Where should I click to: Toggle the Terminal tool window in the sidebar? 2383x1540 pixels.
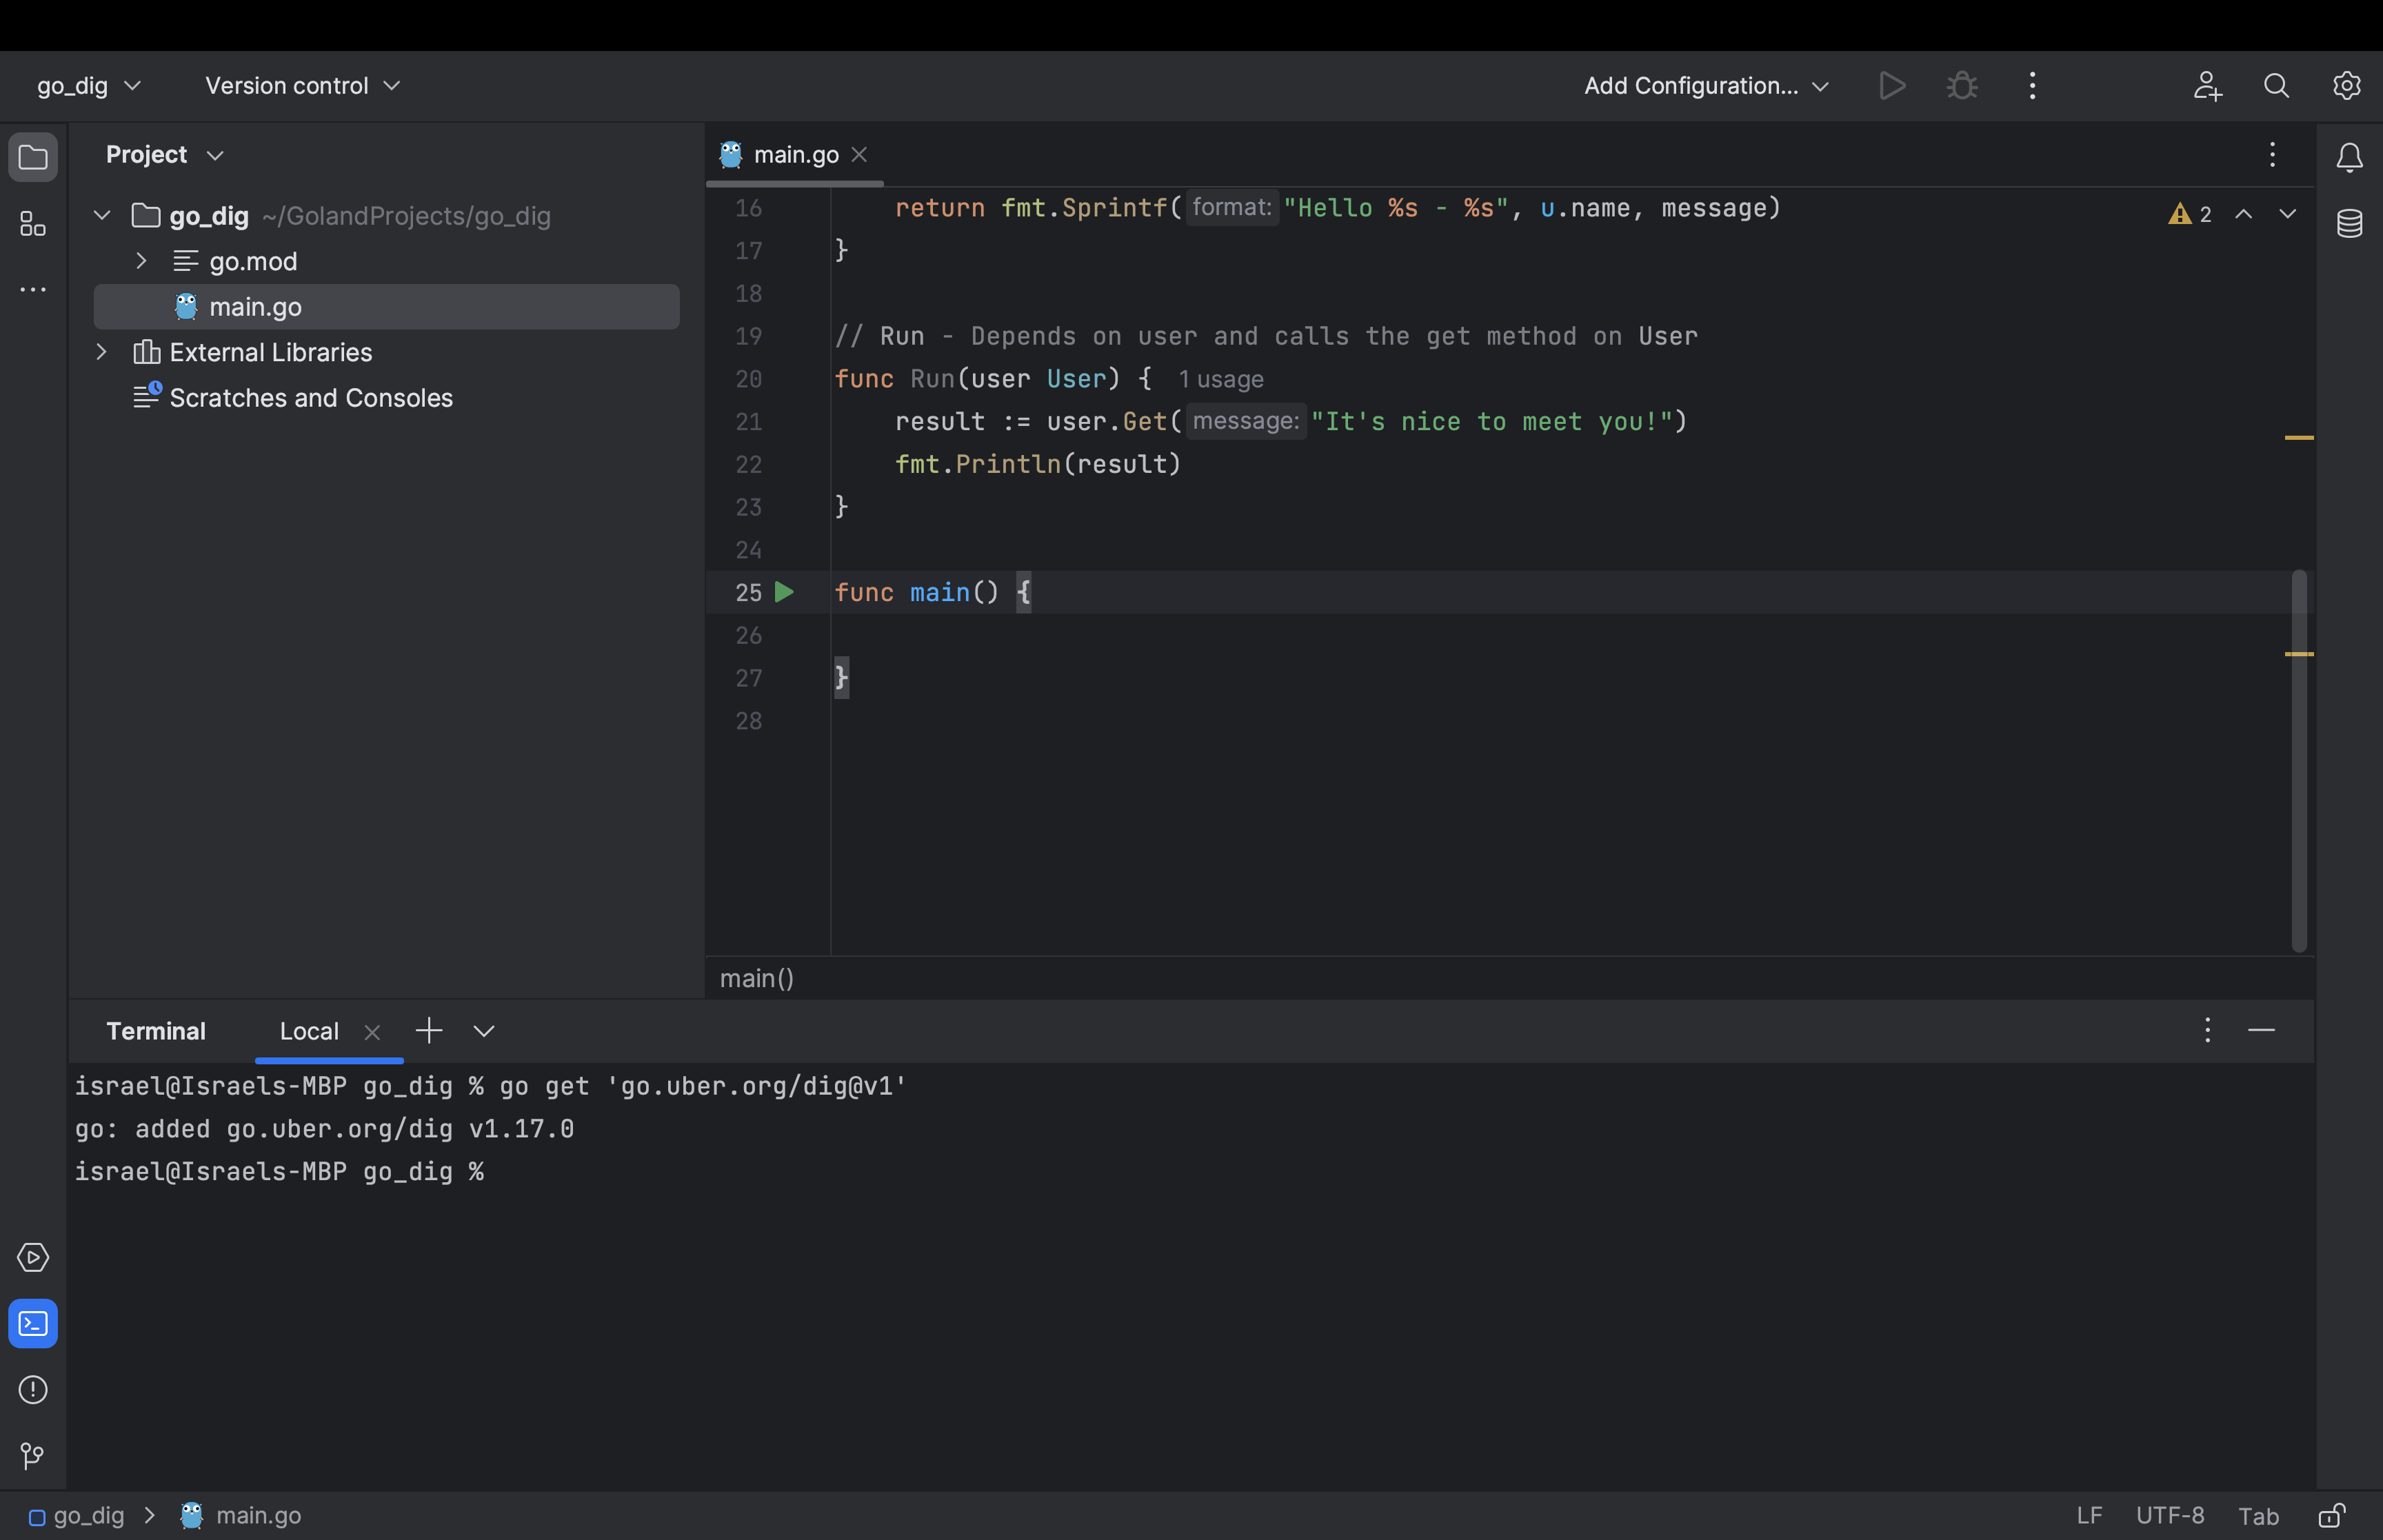[33, 1323]
